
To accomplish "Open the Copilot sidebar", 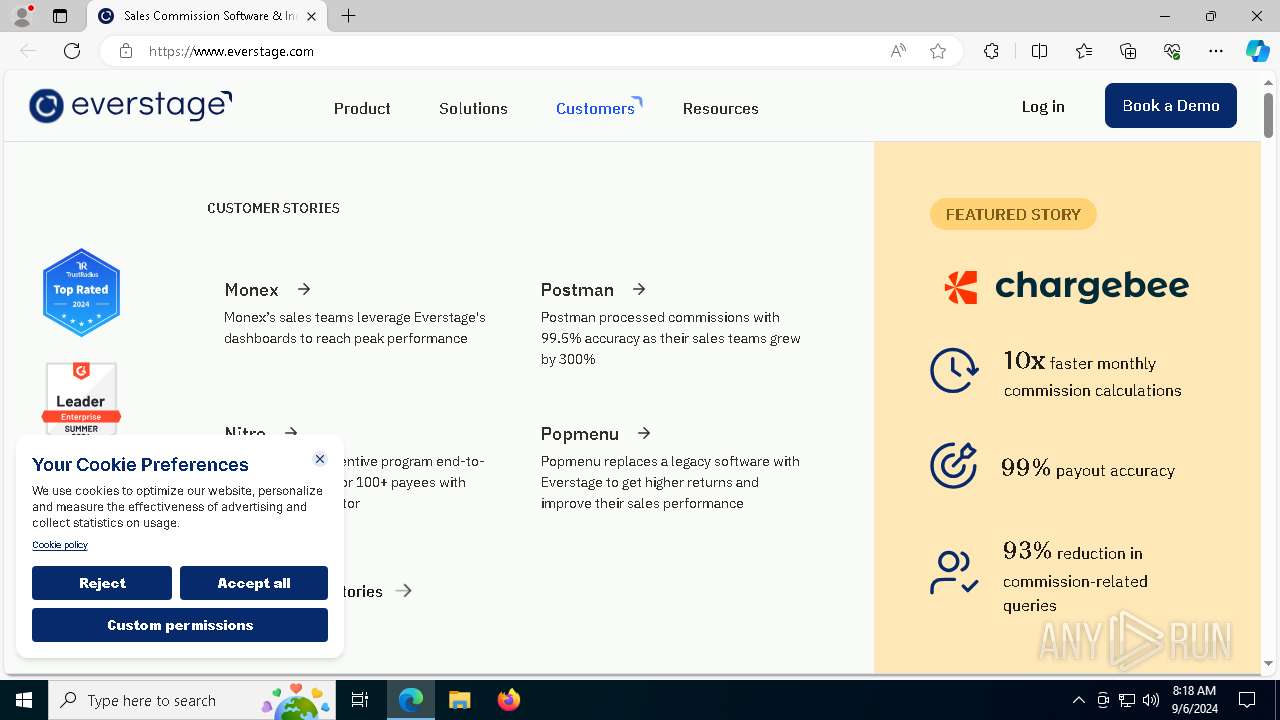I will click(x=1257, y=51).
